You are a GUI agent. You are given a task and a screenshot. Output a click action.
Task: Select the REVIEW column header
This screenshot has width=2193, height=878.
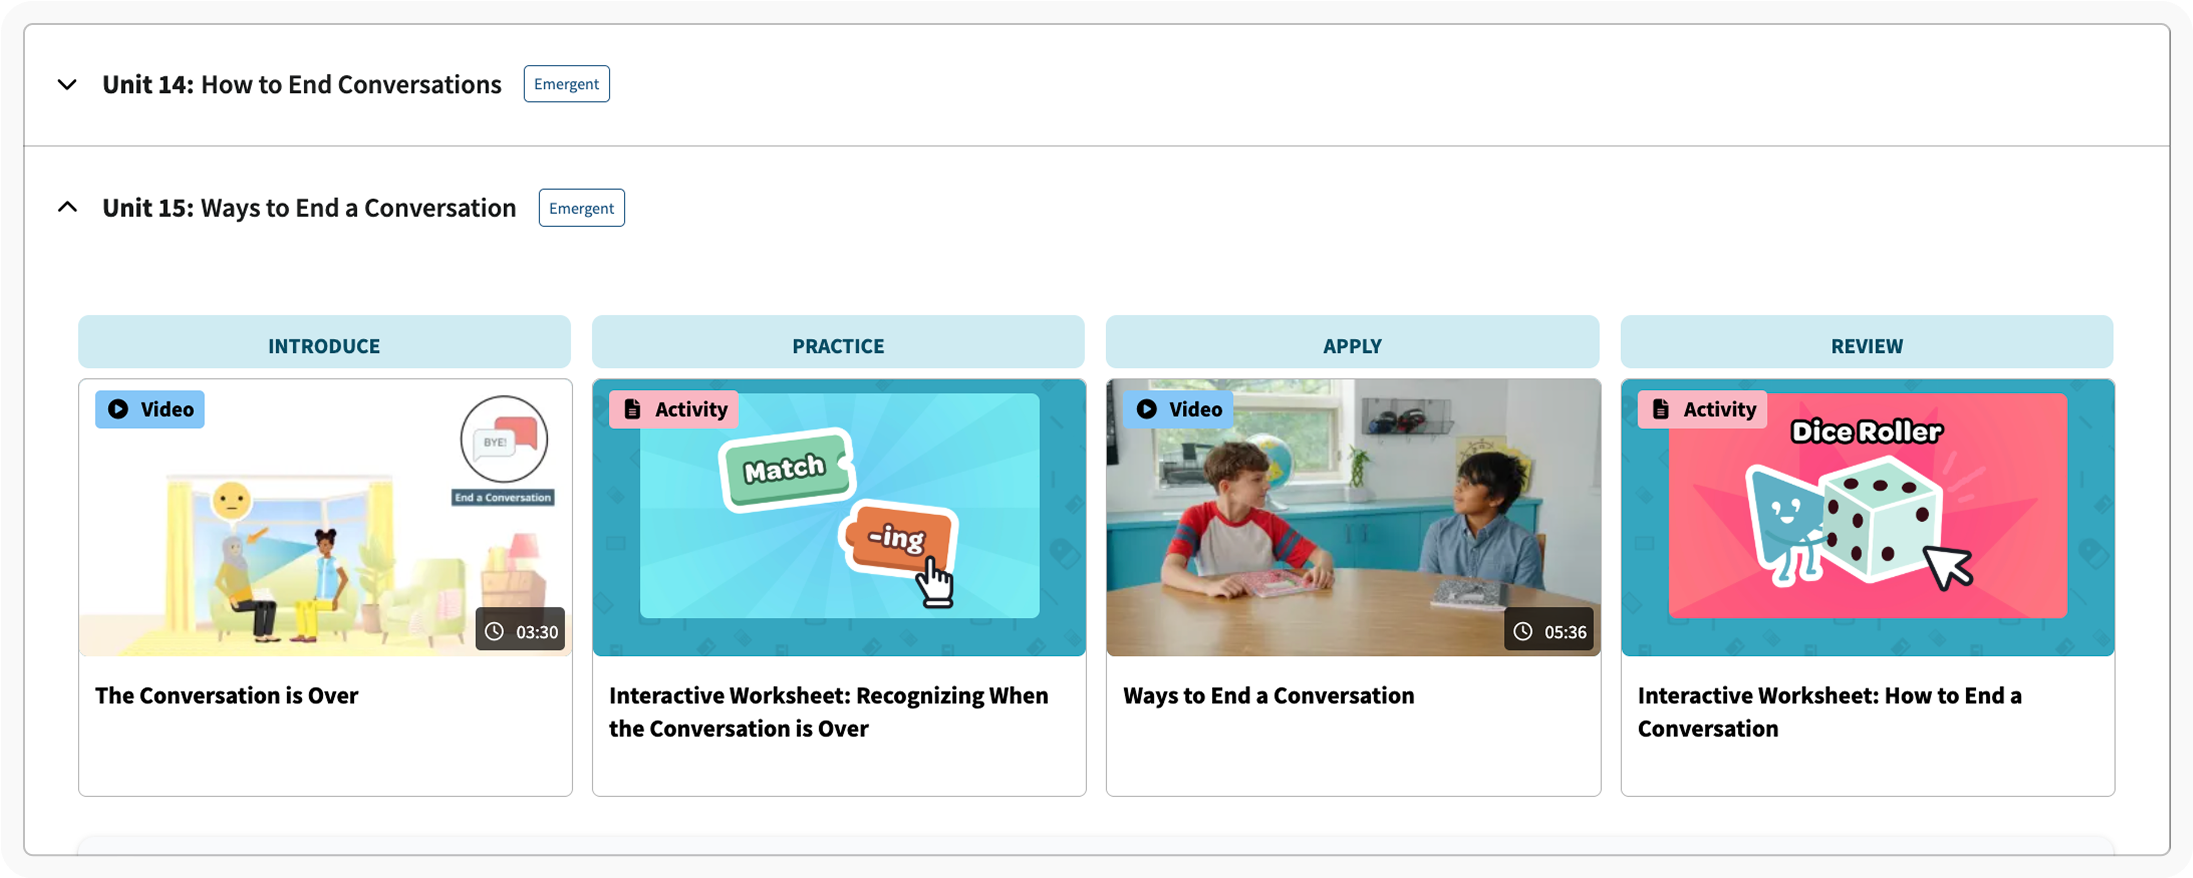coord(1866,345)
